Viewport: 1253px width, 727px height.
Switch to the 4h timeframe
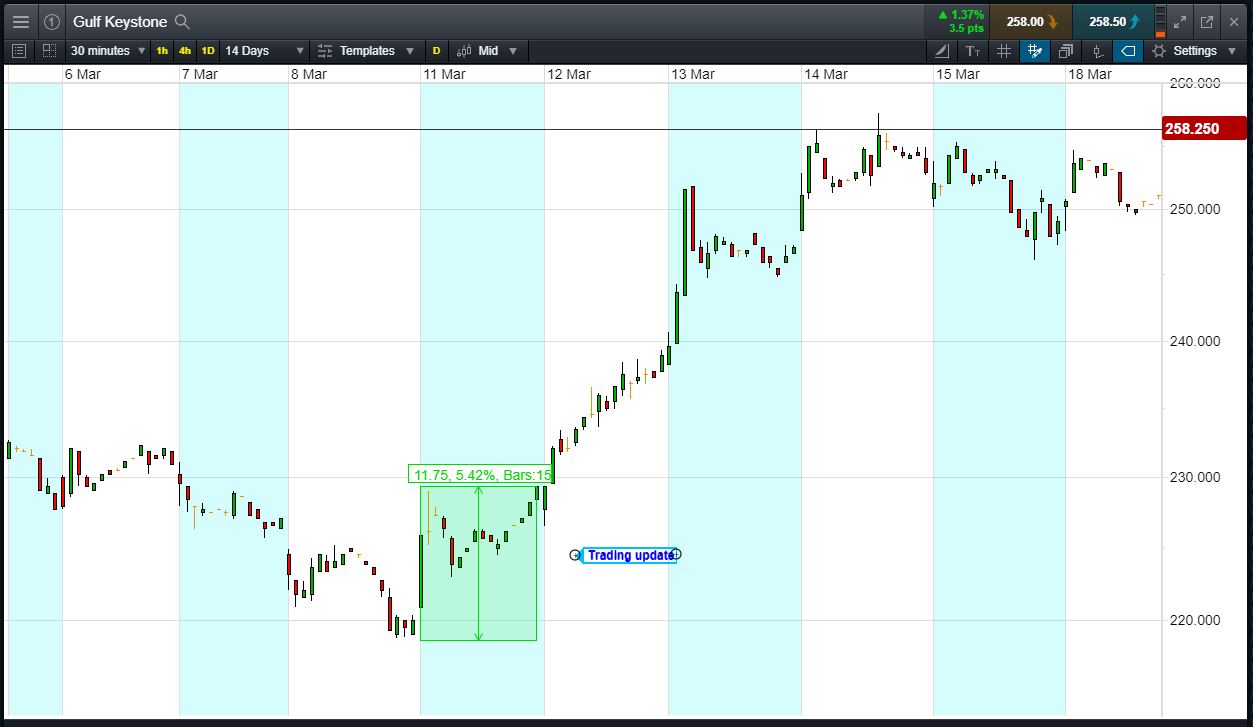(x=185, y=51)
